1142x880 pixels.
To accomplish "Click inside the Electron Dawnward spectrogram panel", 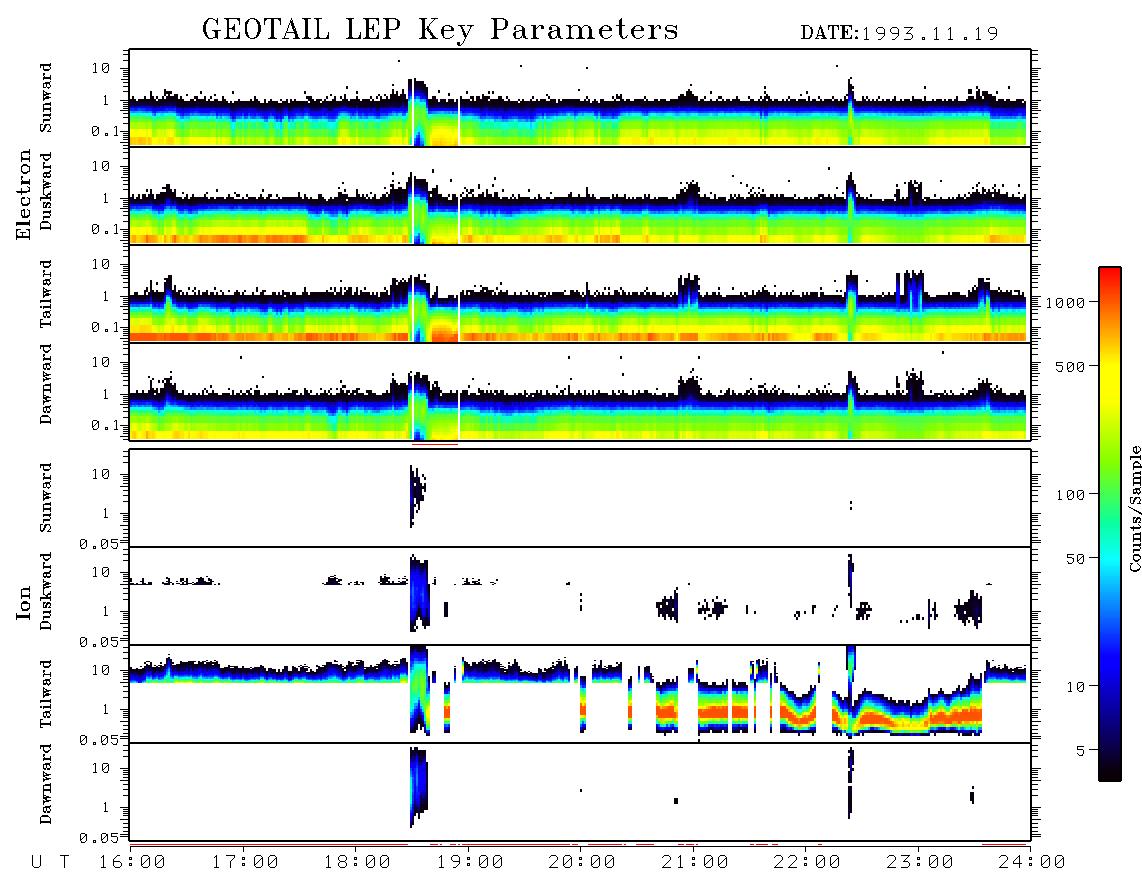I will [580, 391].
